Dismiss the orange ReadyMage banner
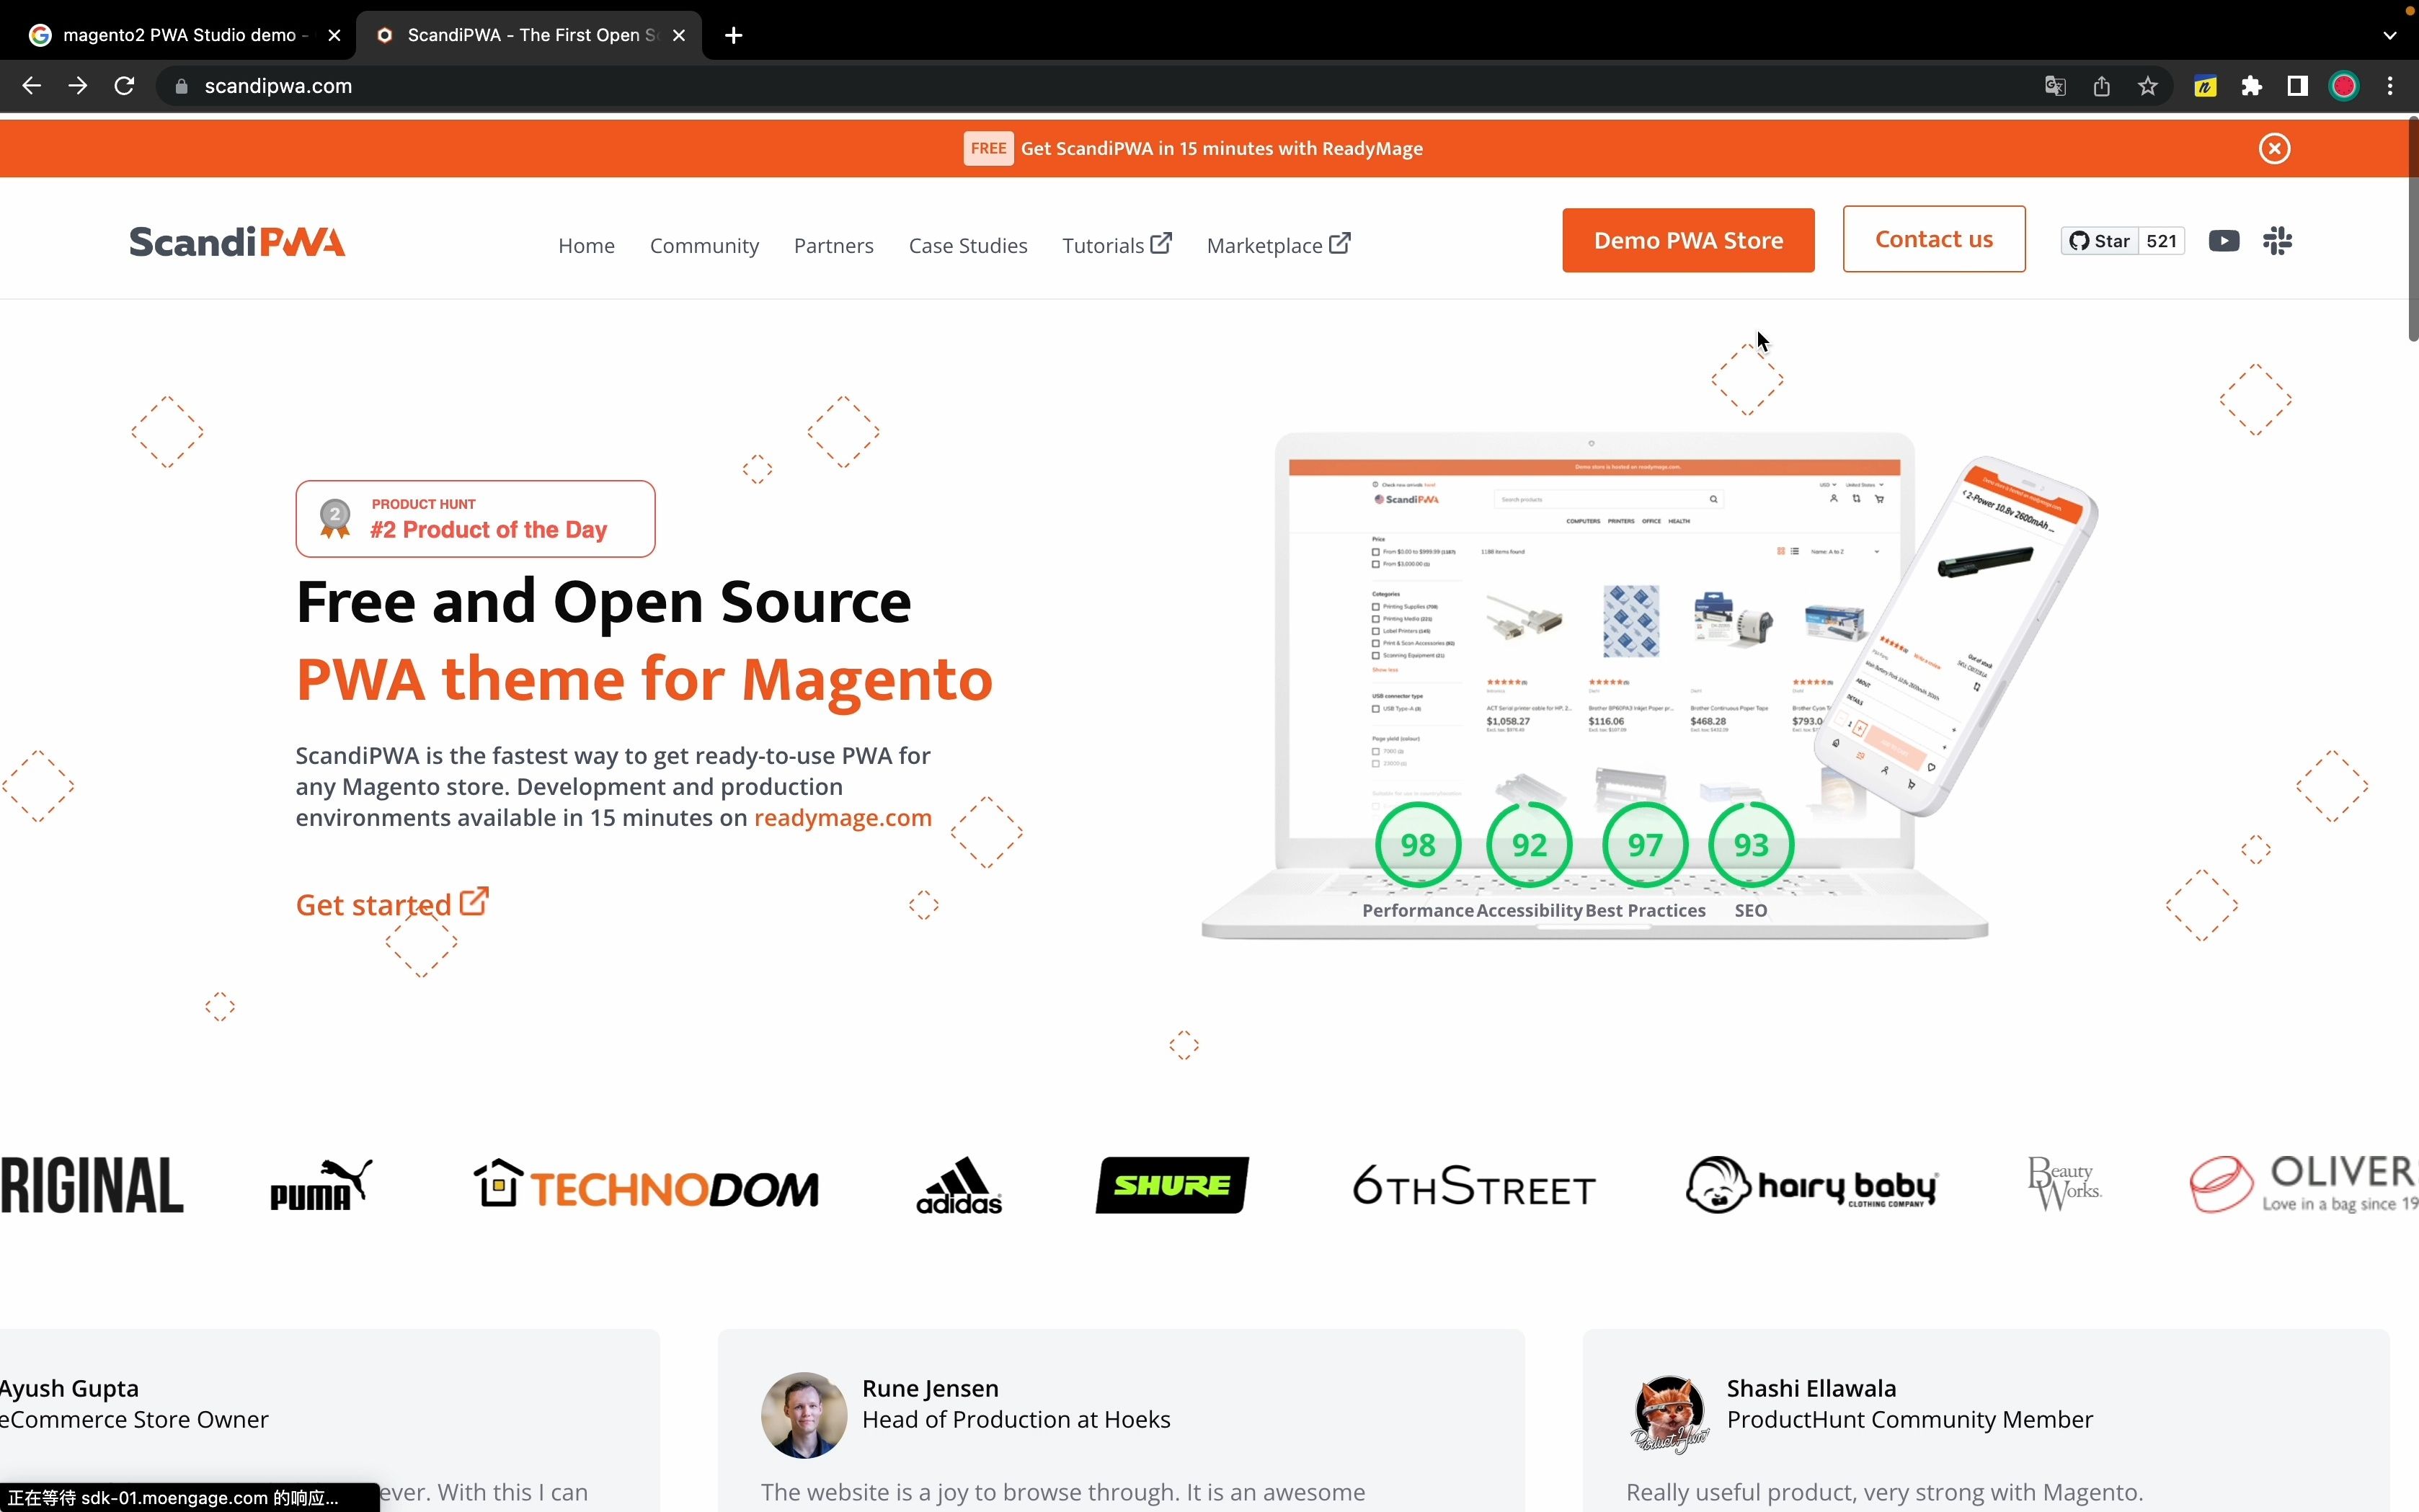 click(x=2274, y=148)
